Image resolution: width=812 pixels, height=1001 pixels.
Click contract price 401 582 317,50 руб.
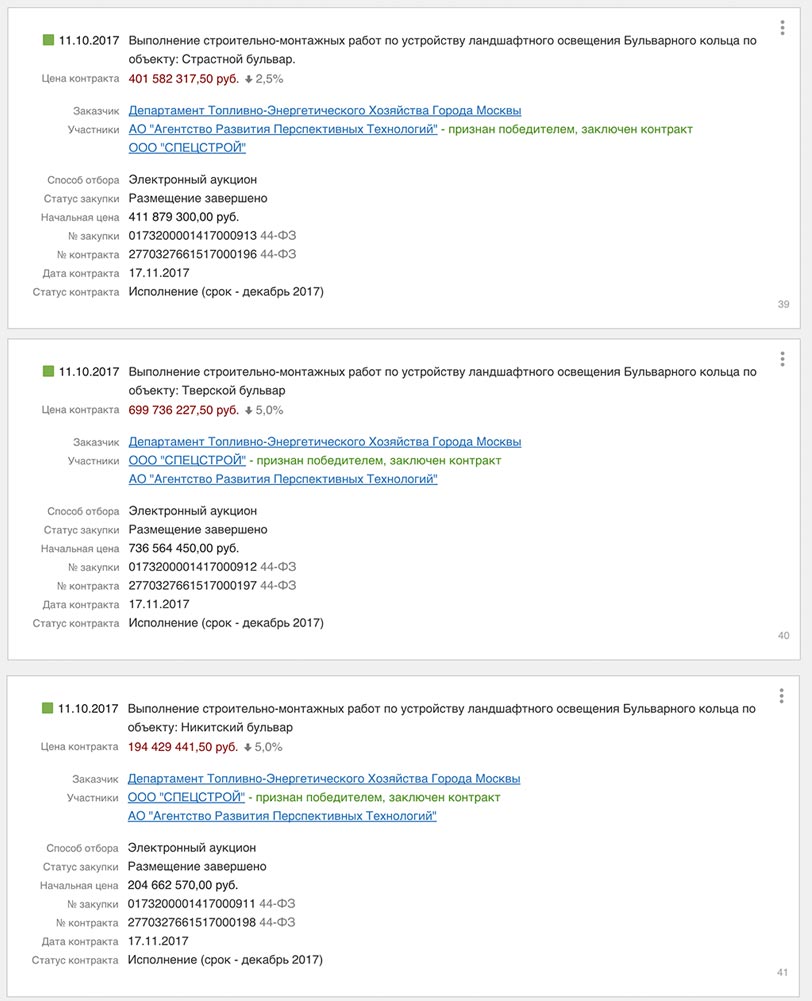coord(184,79)
